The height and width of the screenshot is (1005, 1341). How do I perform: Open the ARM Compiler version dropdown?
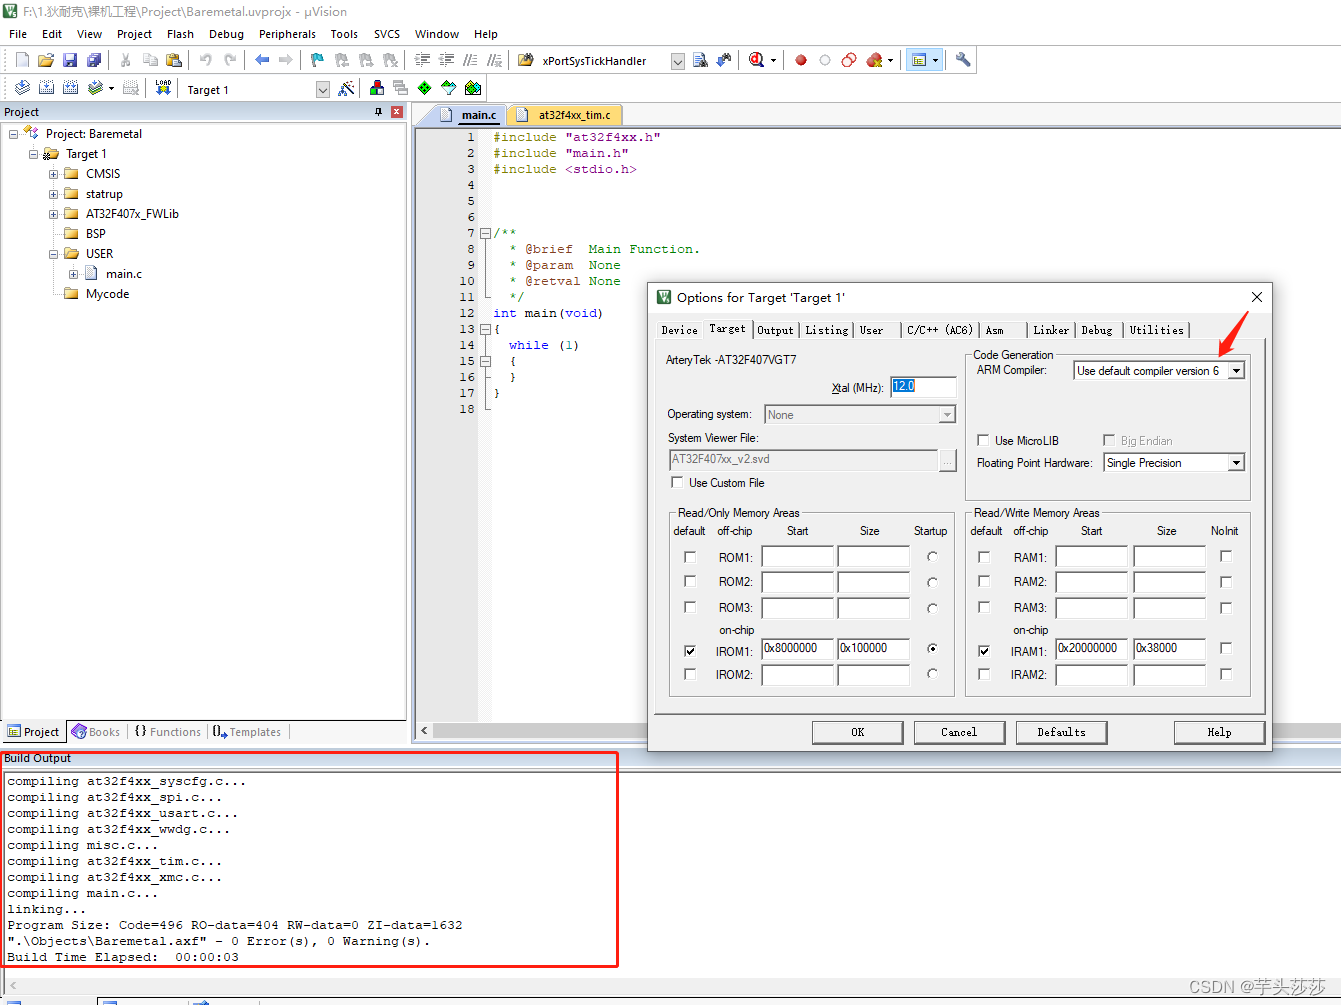1236,371
